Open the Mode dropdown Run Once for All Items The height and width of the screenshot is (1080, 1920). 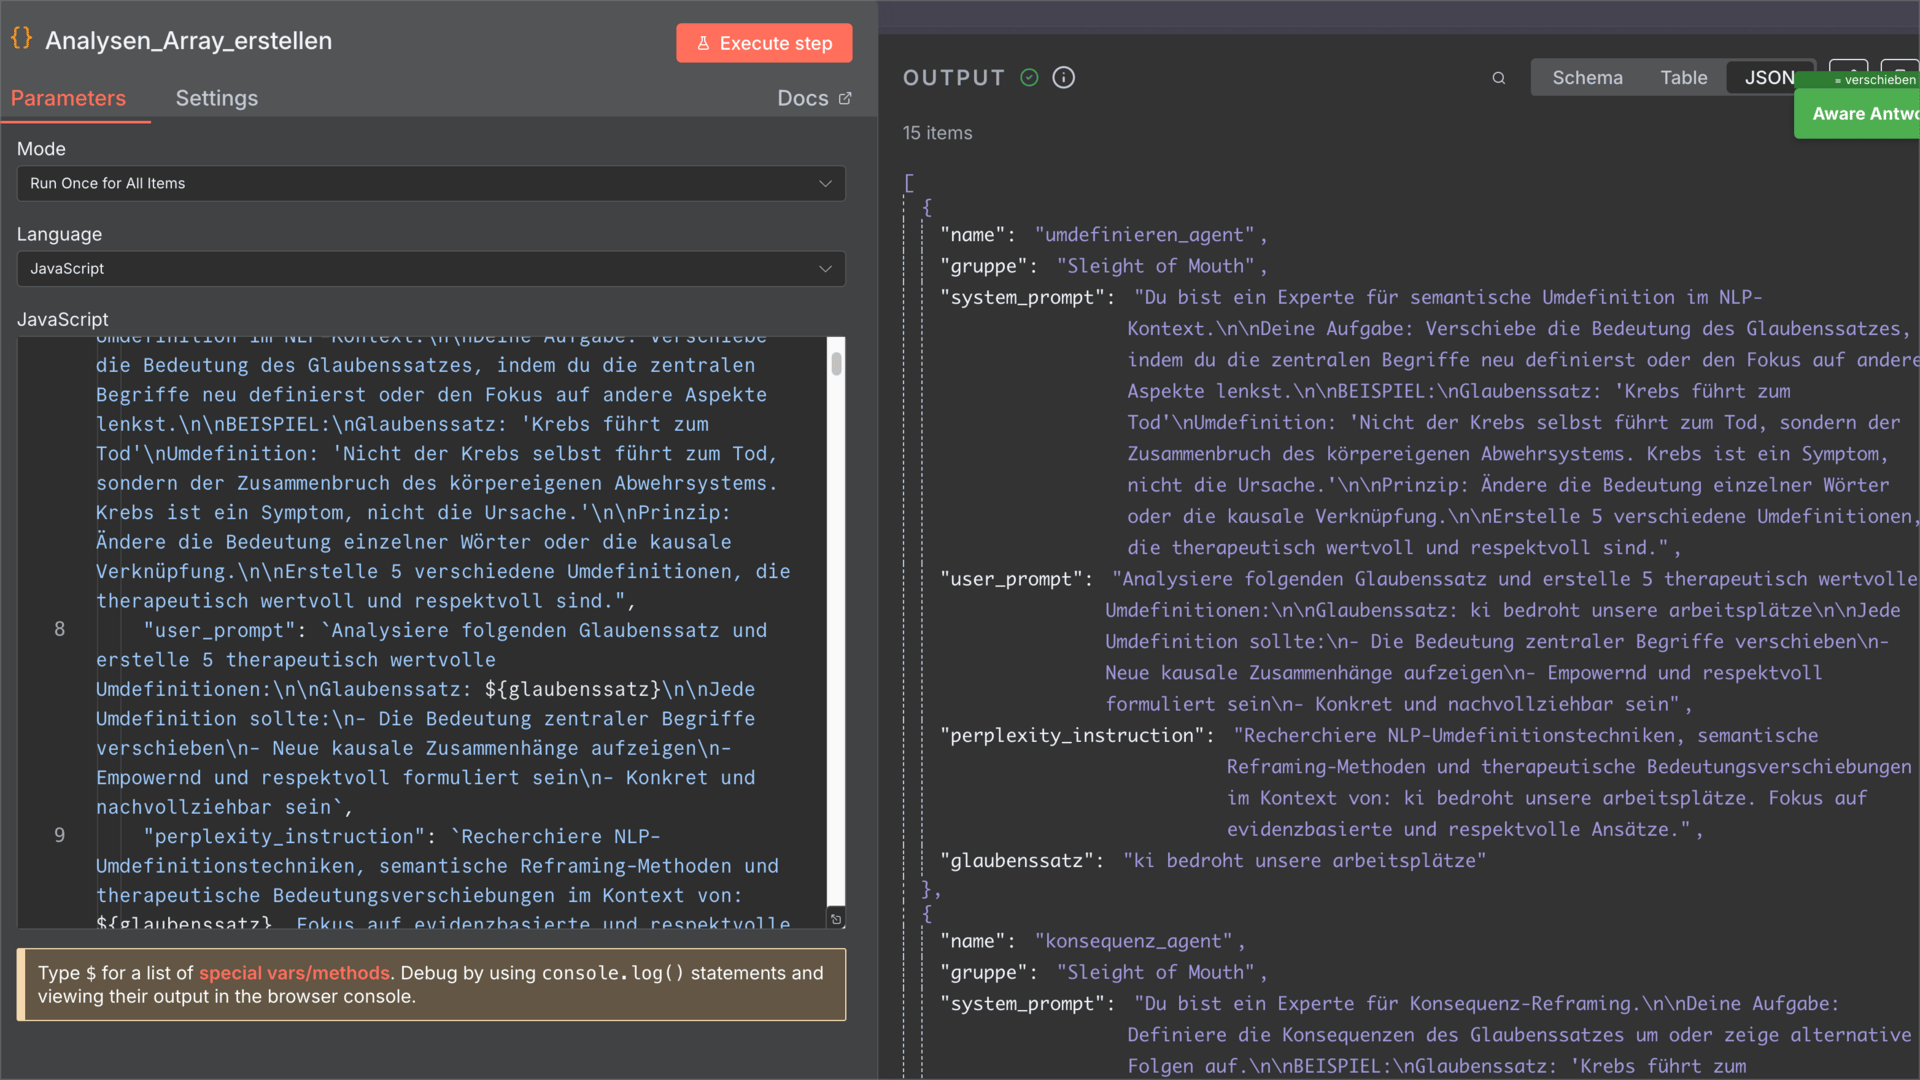(431, 183)
